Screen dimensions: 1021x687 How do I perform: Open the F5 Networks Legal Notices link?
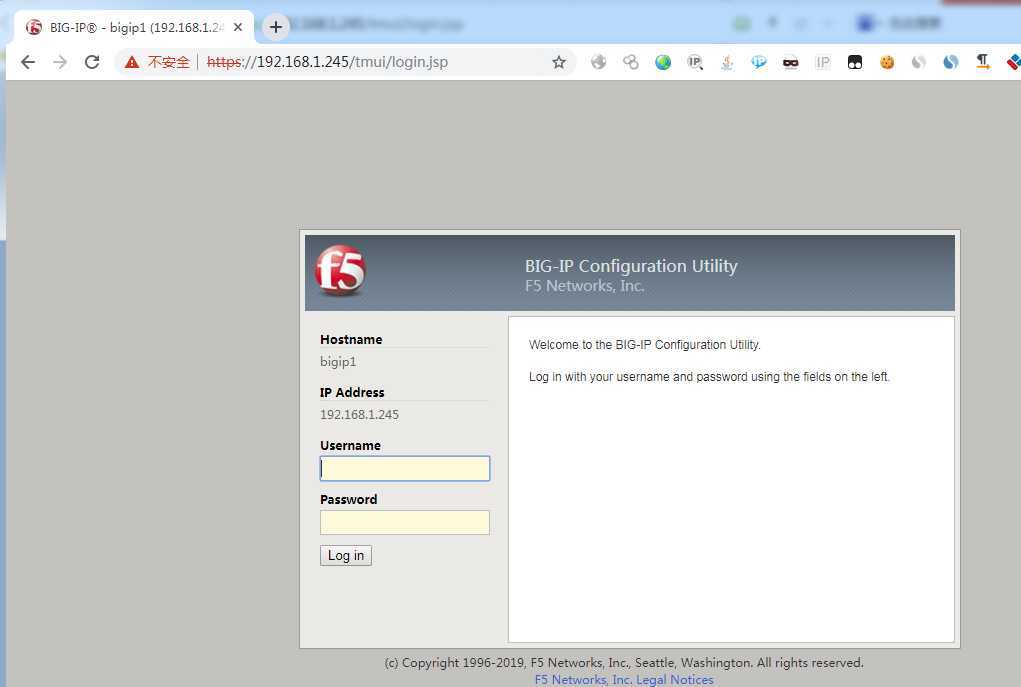click(624, 679)
